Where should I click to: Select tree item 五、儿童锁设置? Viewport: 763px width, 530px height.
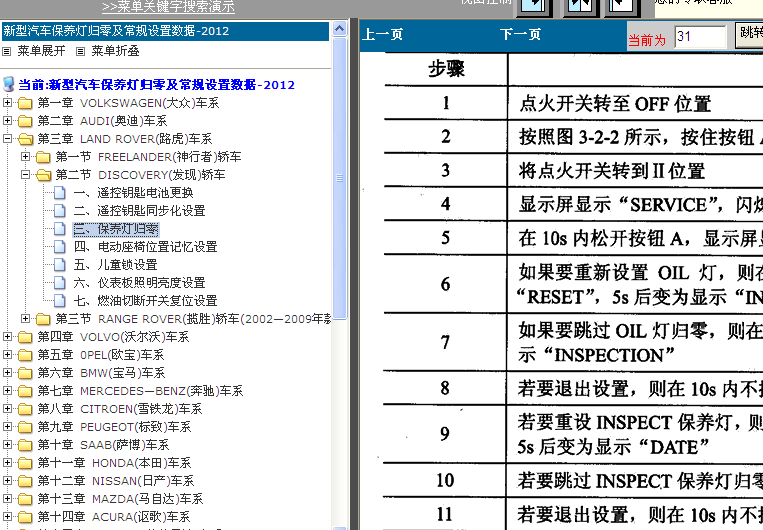(x=115, y=265)
